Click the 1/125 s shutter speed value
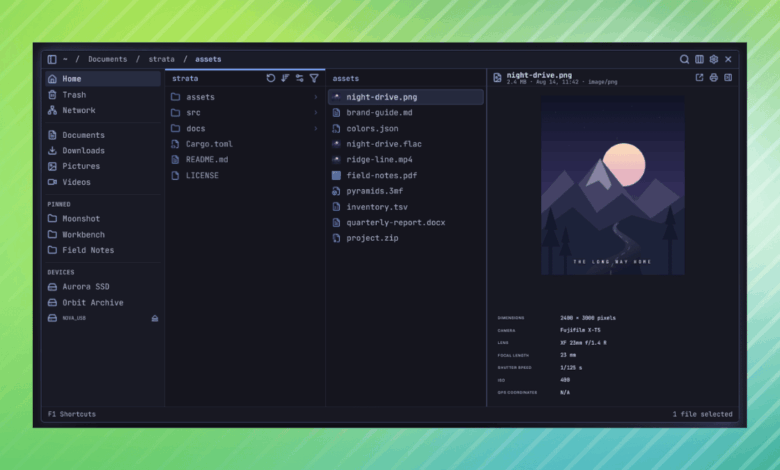The height and width of the screenshot is (470, 780). click(x=571, y=368)
